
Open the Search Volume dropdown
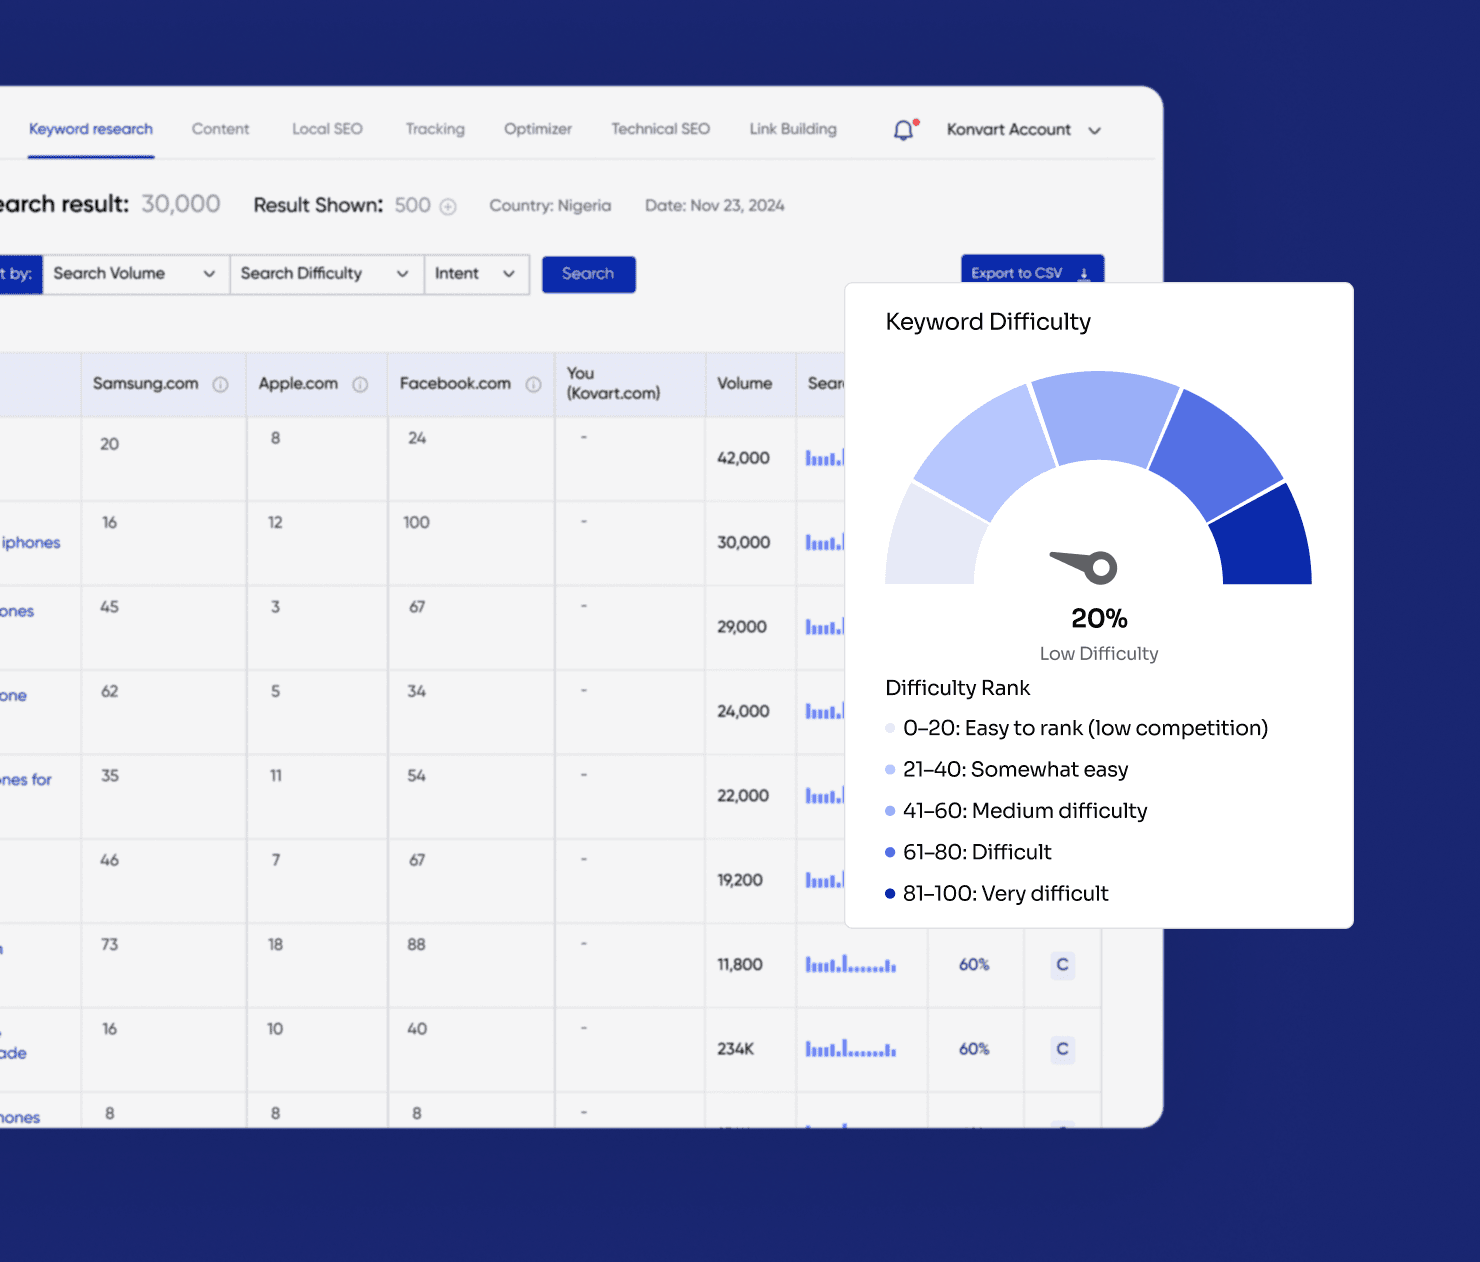[134, 274]
